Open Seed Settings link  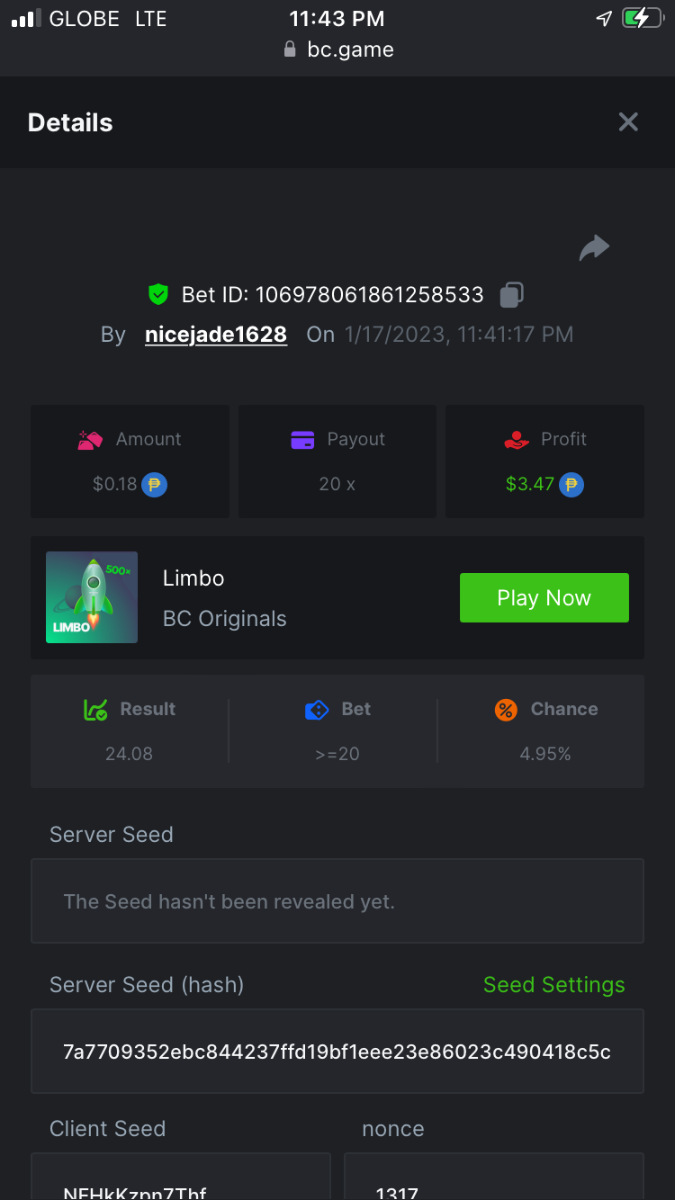click(x=554, y=985)
